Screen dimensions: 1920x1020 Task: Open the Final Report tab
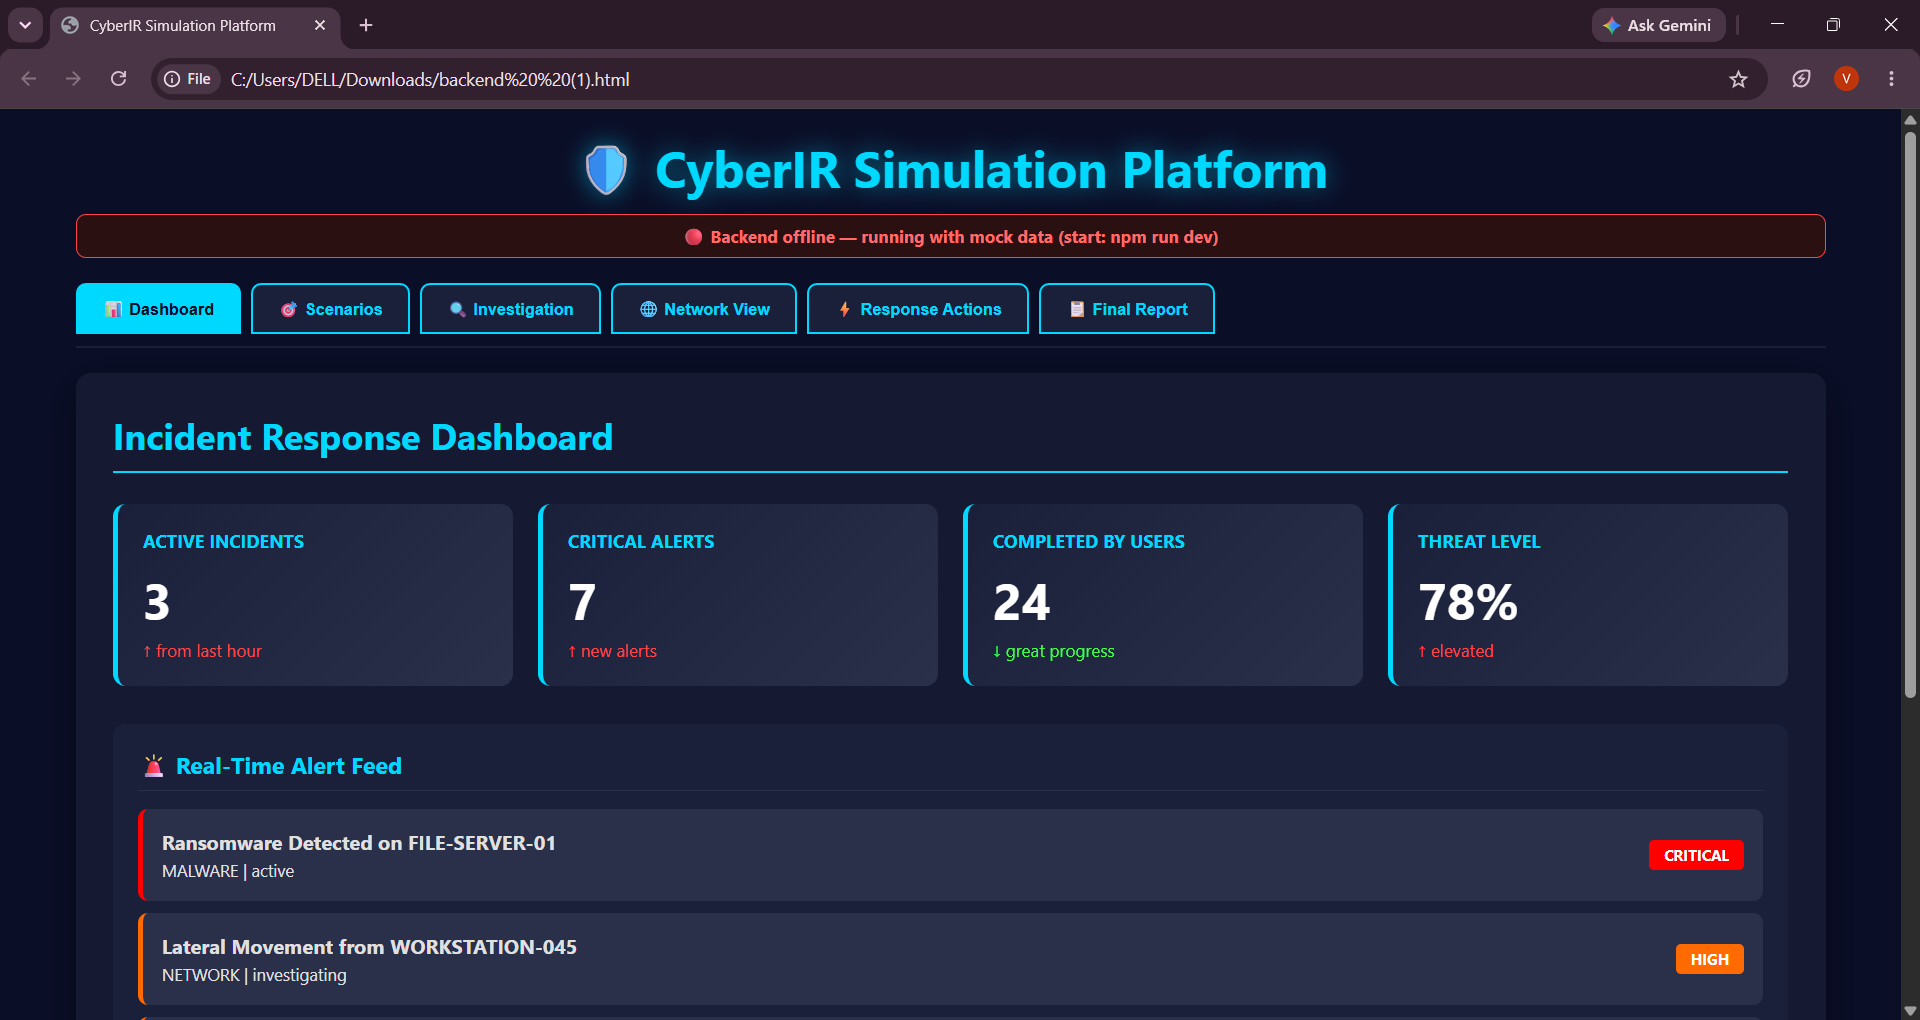click(1127, 309)
